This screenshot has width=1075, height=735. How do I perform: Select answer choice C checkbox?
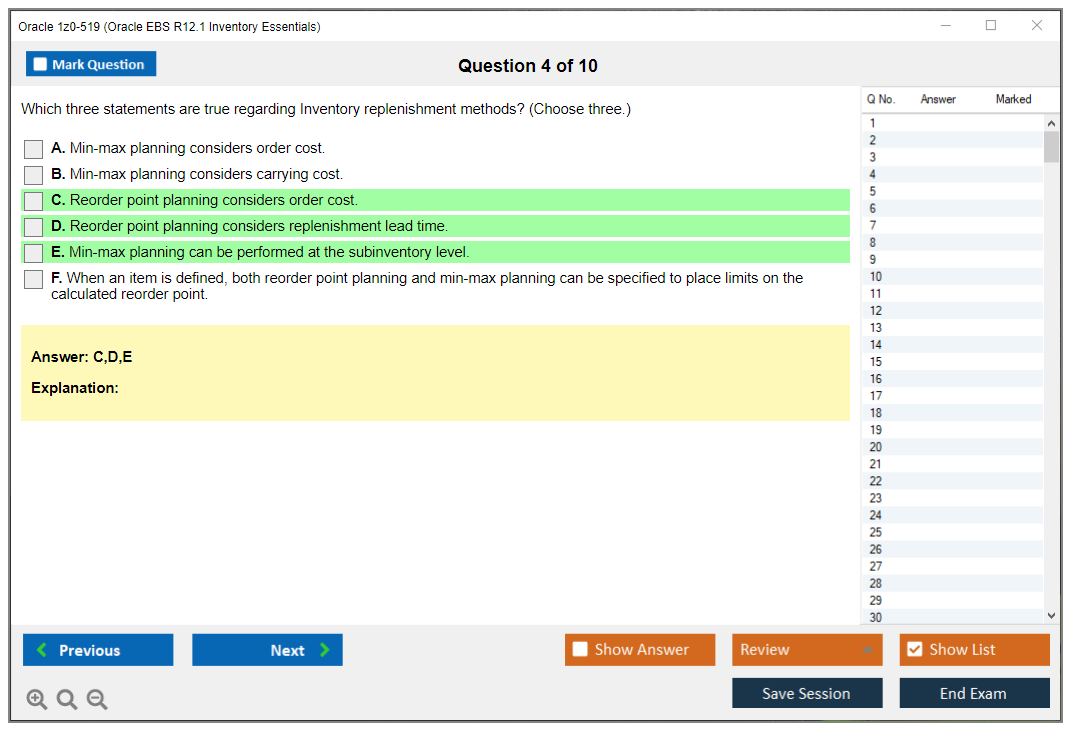coord(33,199)
